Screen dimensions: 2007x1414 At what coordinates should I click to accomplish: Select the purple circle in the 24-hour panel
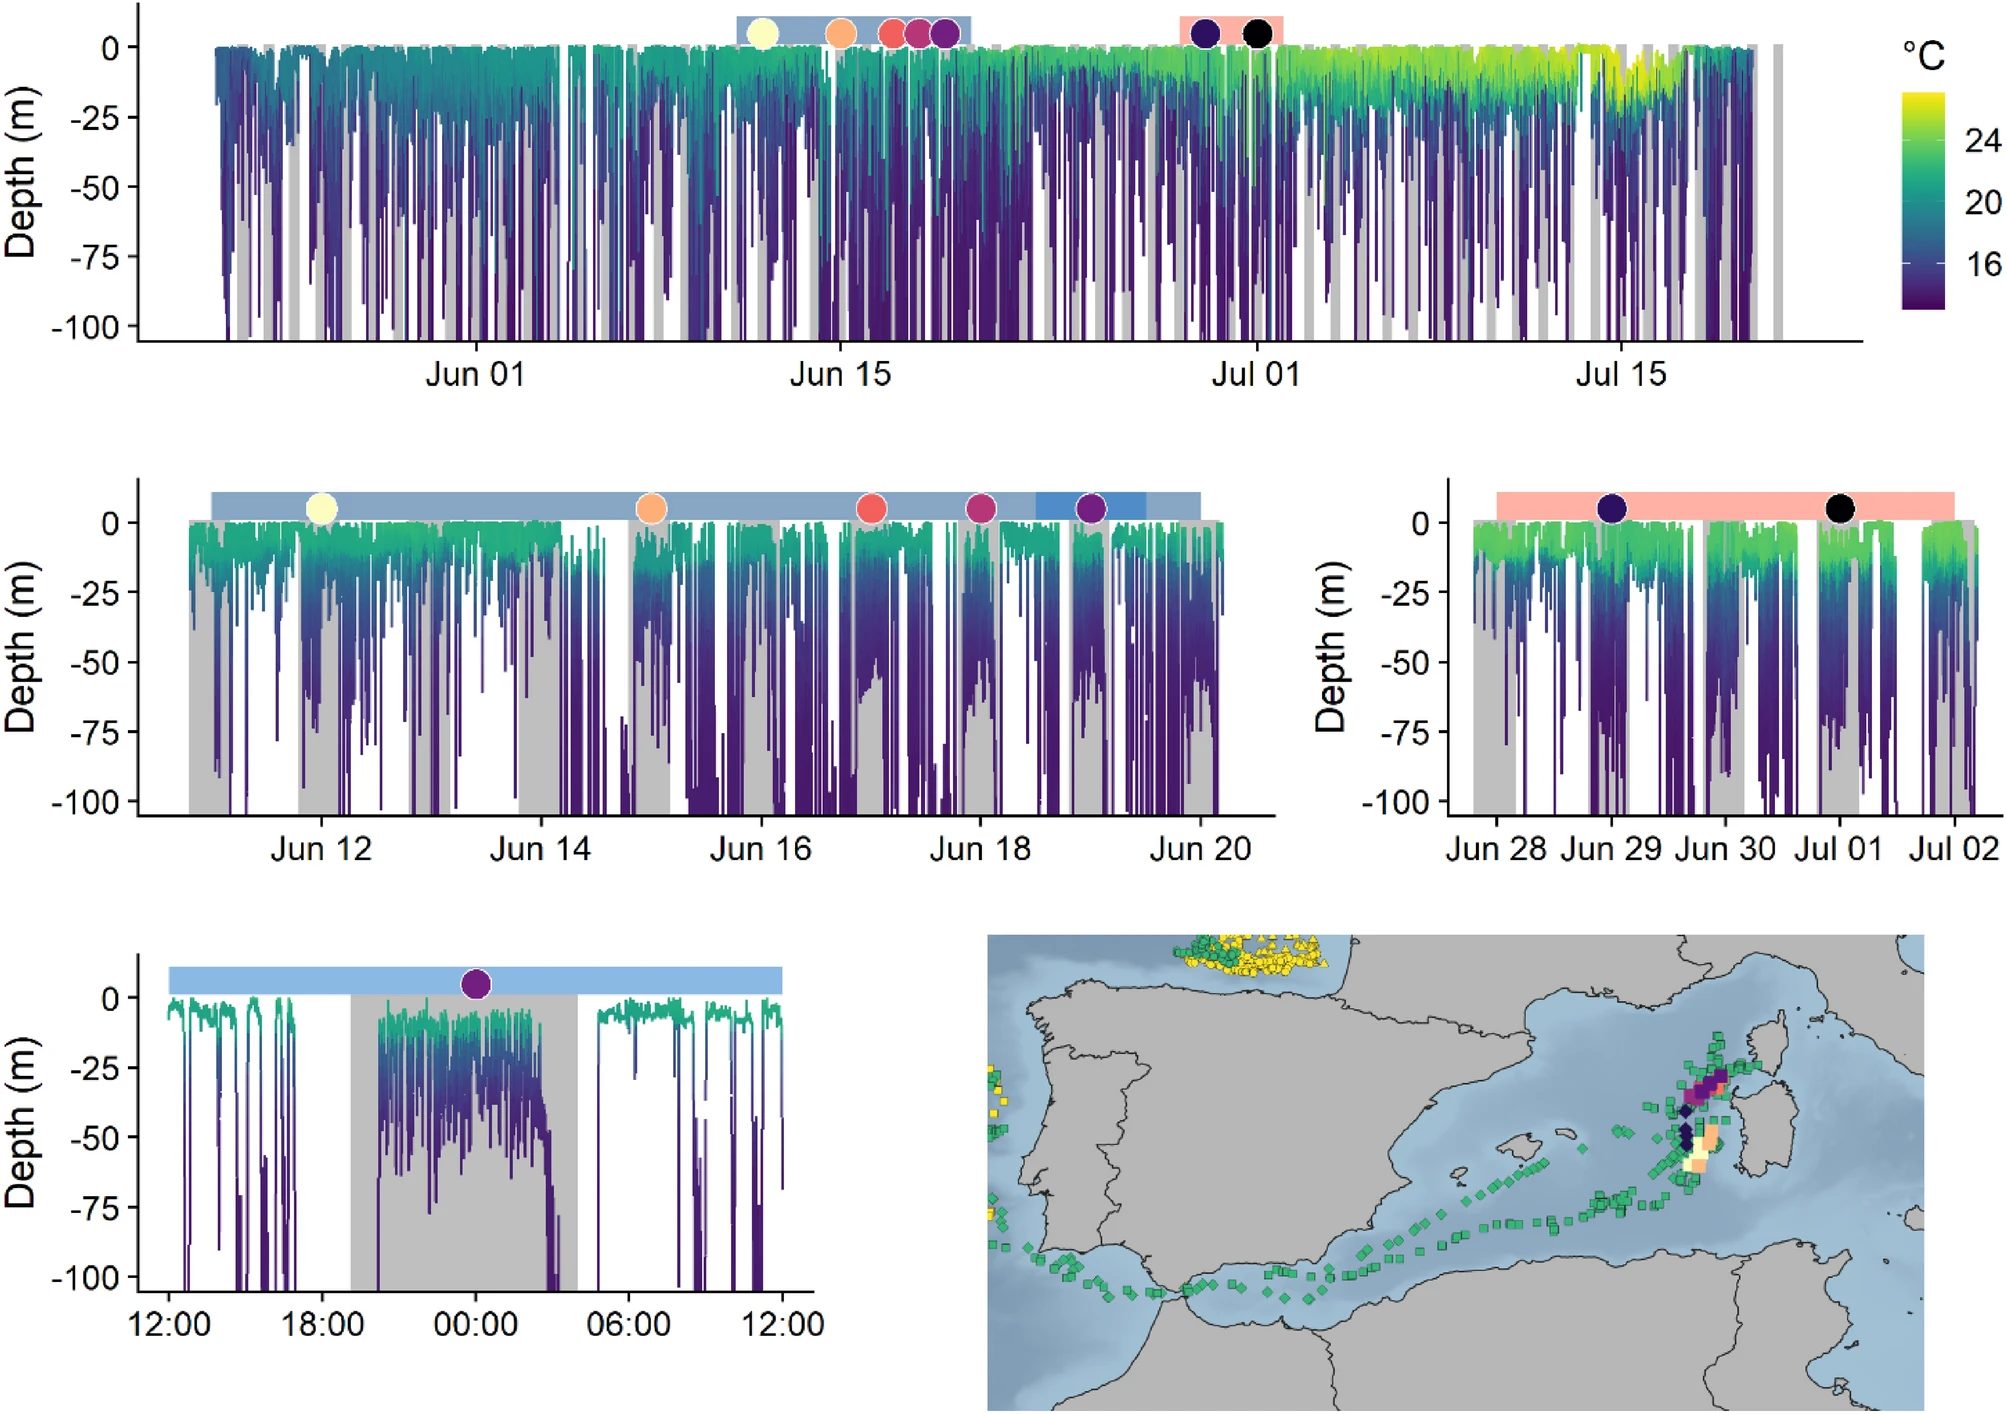[476, 984]
